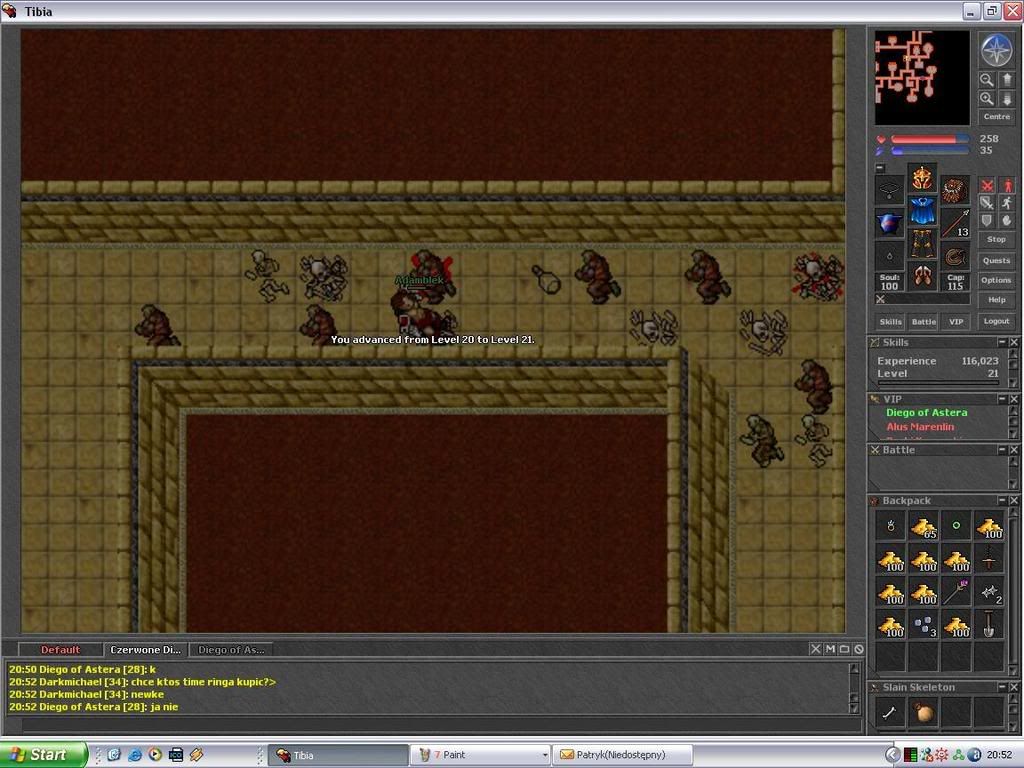Click the minimap display
This screenshot has height=768, width=1024.
point(922,77)
